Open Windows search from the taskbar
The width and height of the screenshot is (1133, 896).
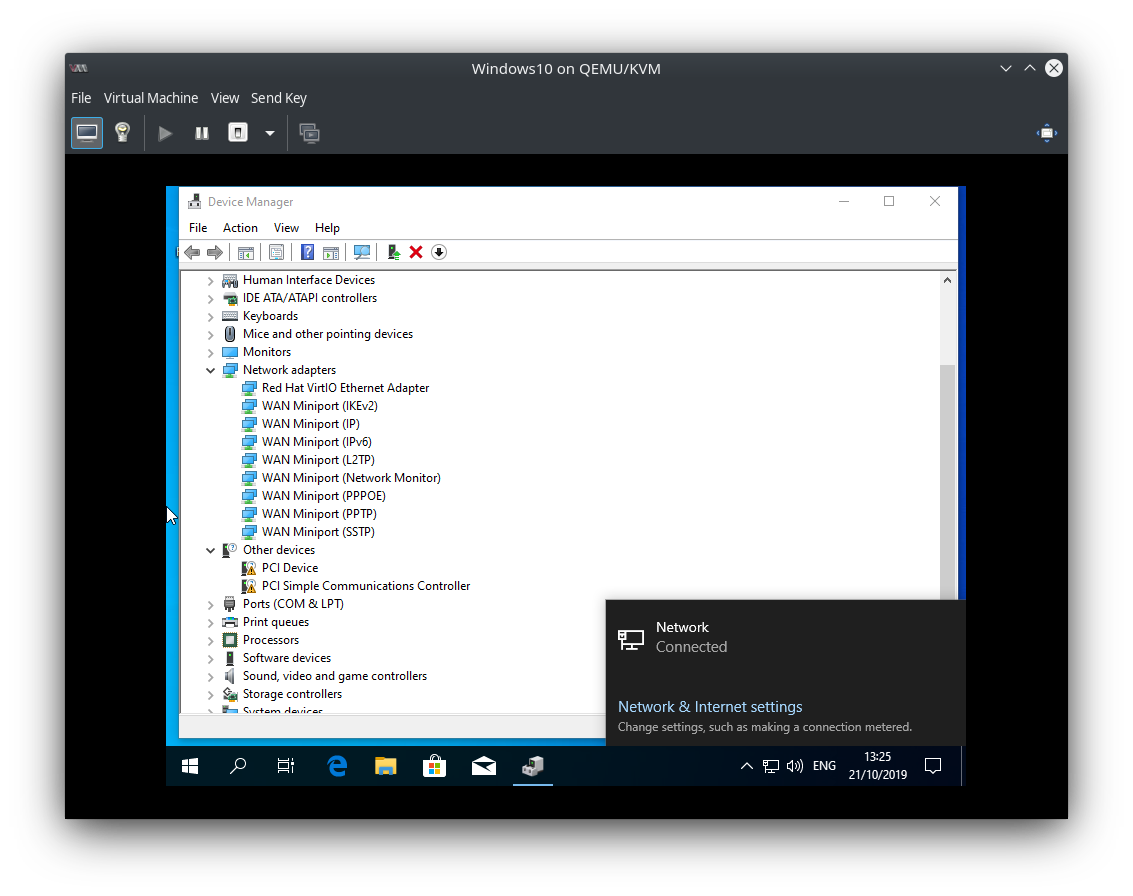tap(238, 766)
